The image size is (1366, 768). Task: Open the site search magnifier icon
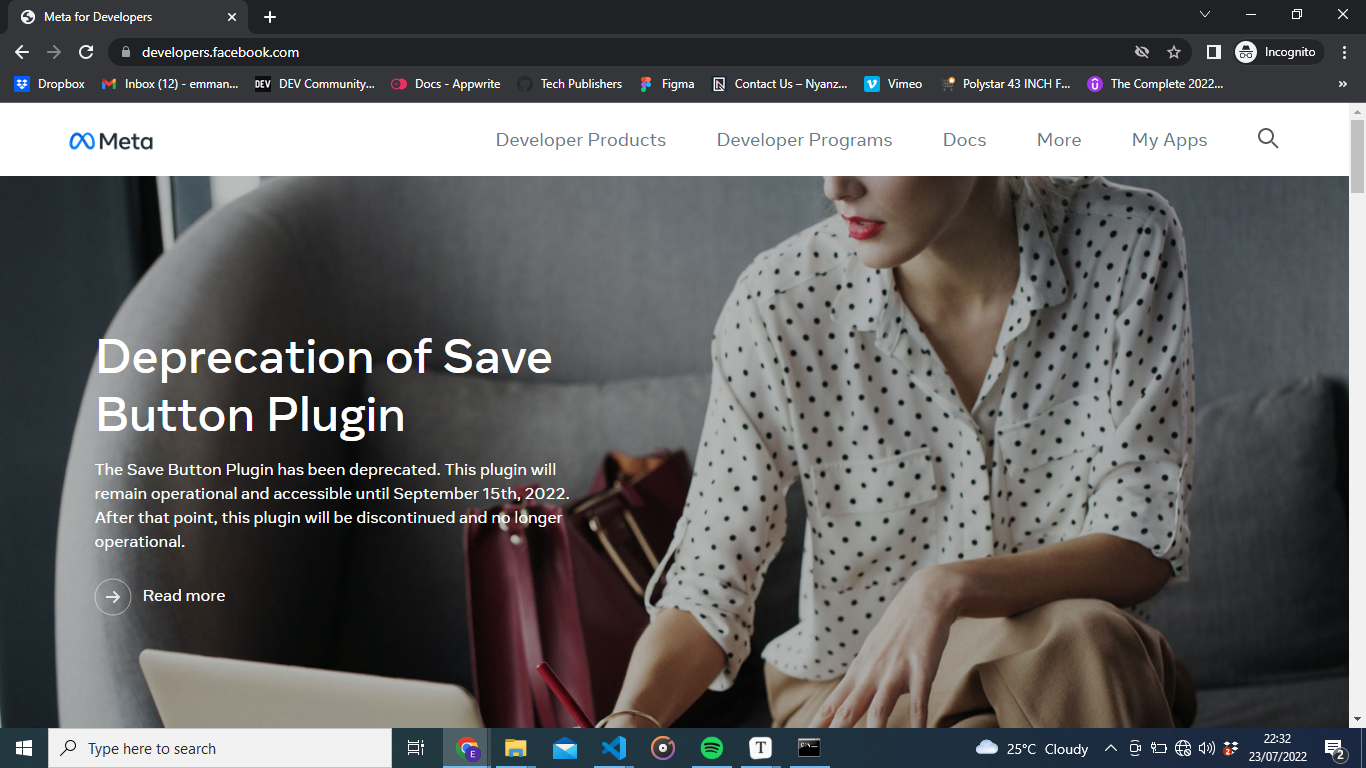1267,139
